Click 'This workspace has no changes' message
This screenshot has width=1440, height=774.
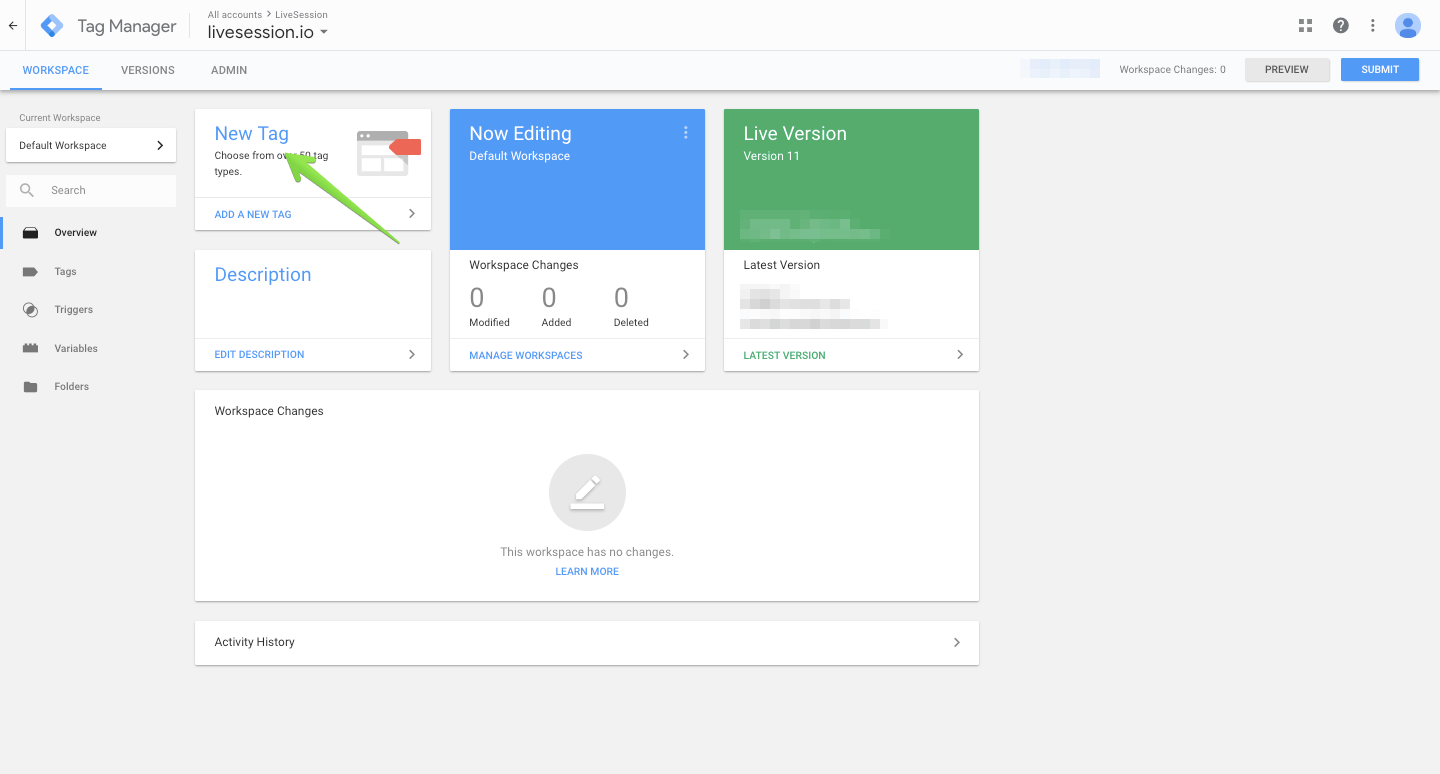587,552
